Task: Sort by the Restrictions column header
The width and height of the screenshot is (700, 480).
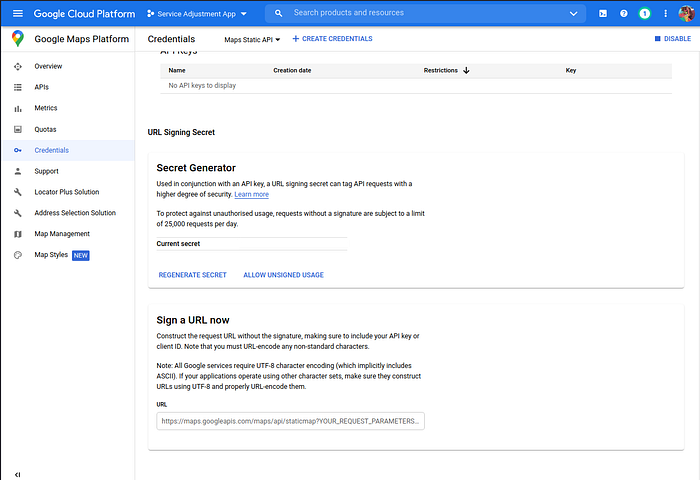Action: (x=441, y=71)
